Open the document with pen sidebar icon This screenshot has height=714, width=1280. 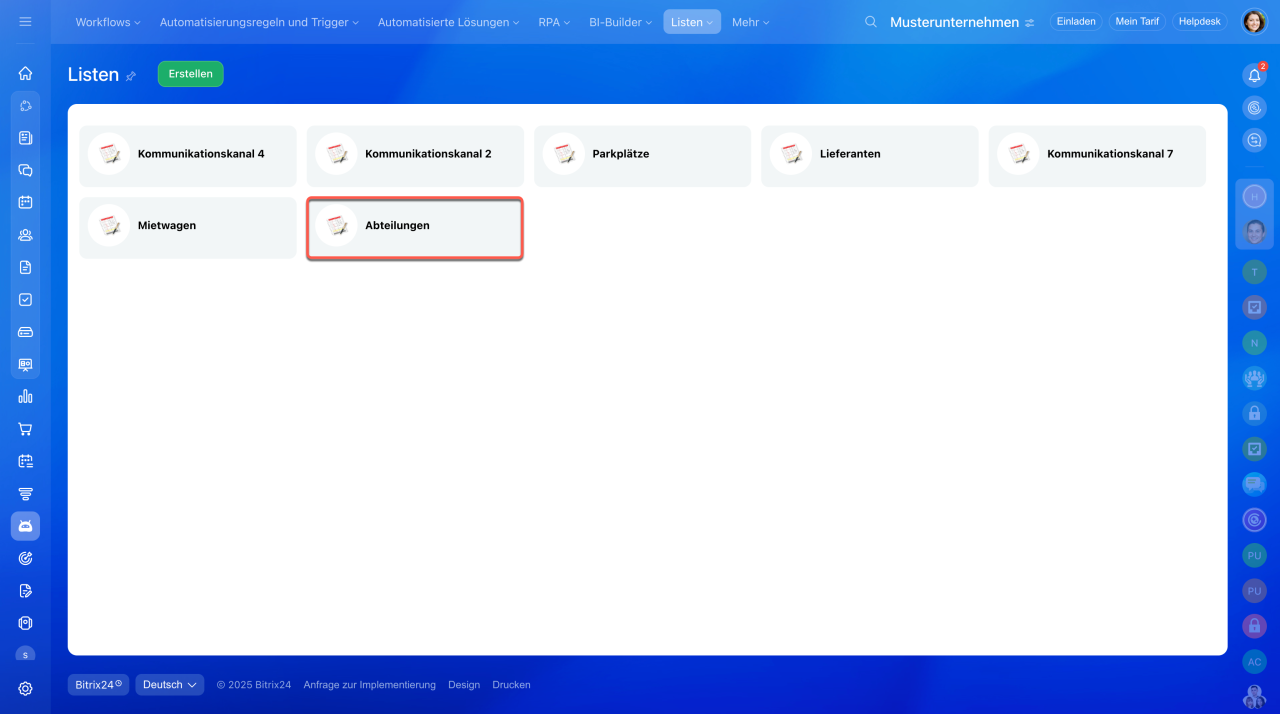coord(25,591)
